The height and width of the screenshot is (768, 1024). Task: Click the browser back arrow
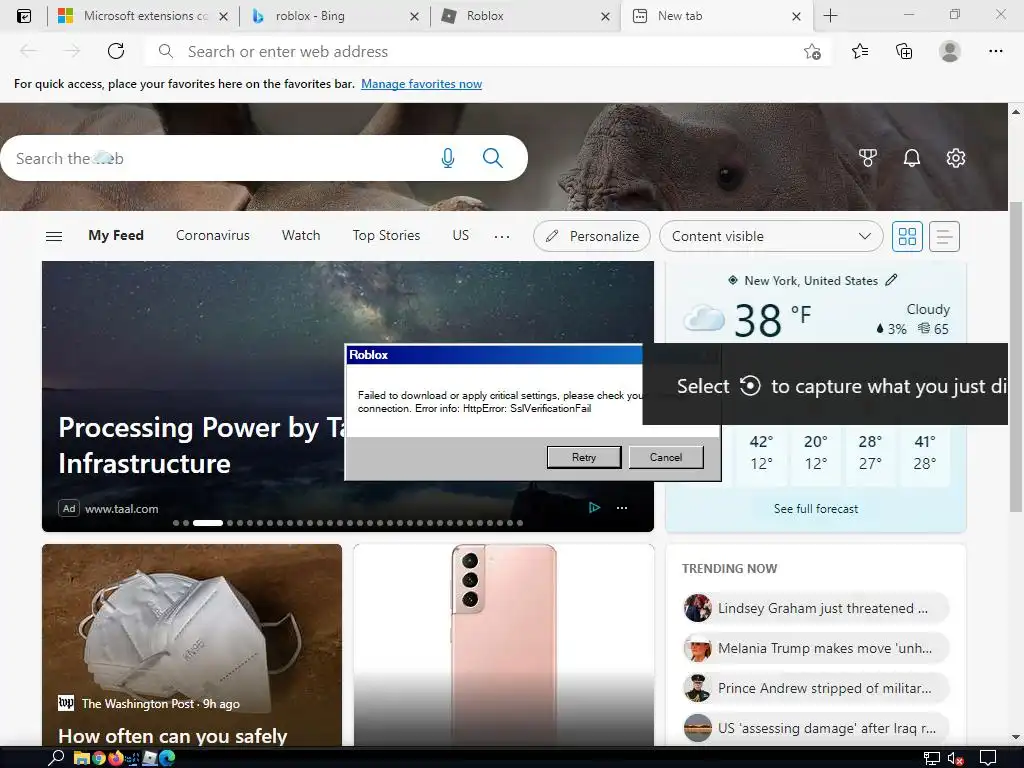tap(28, 51)
